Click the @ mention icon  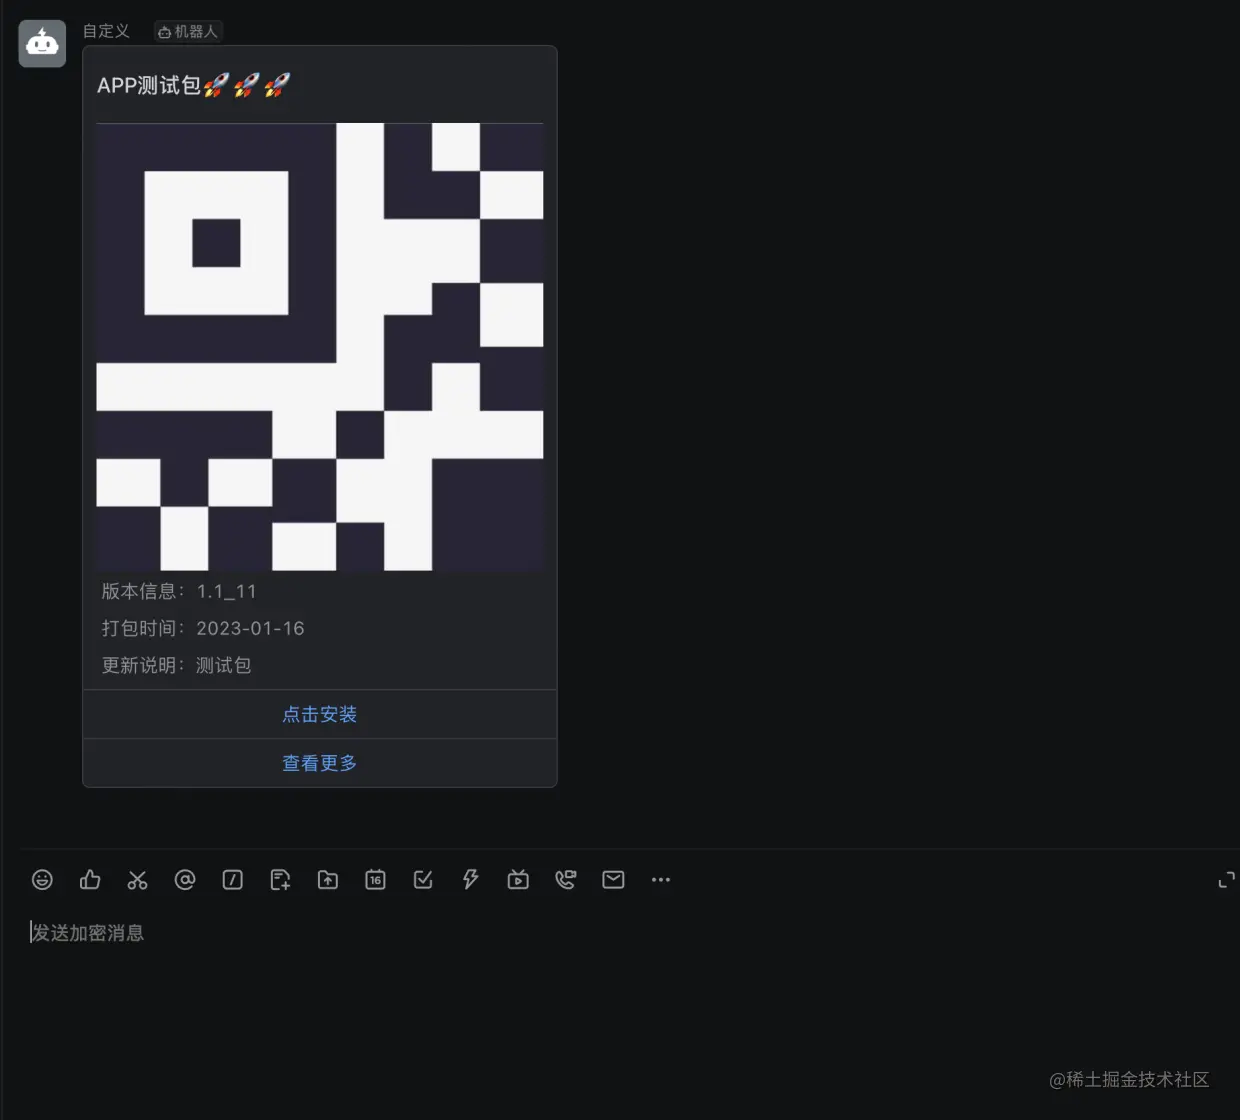[185, 880]
